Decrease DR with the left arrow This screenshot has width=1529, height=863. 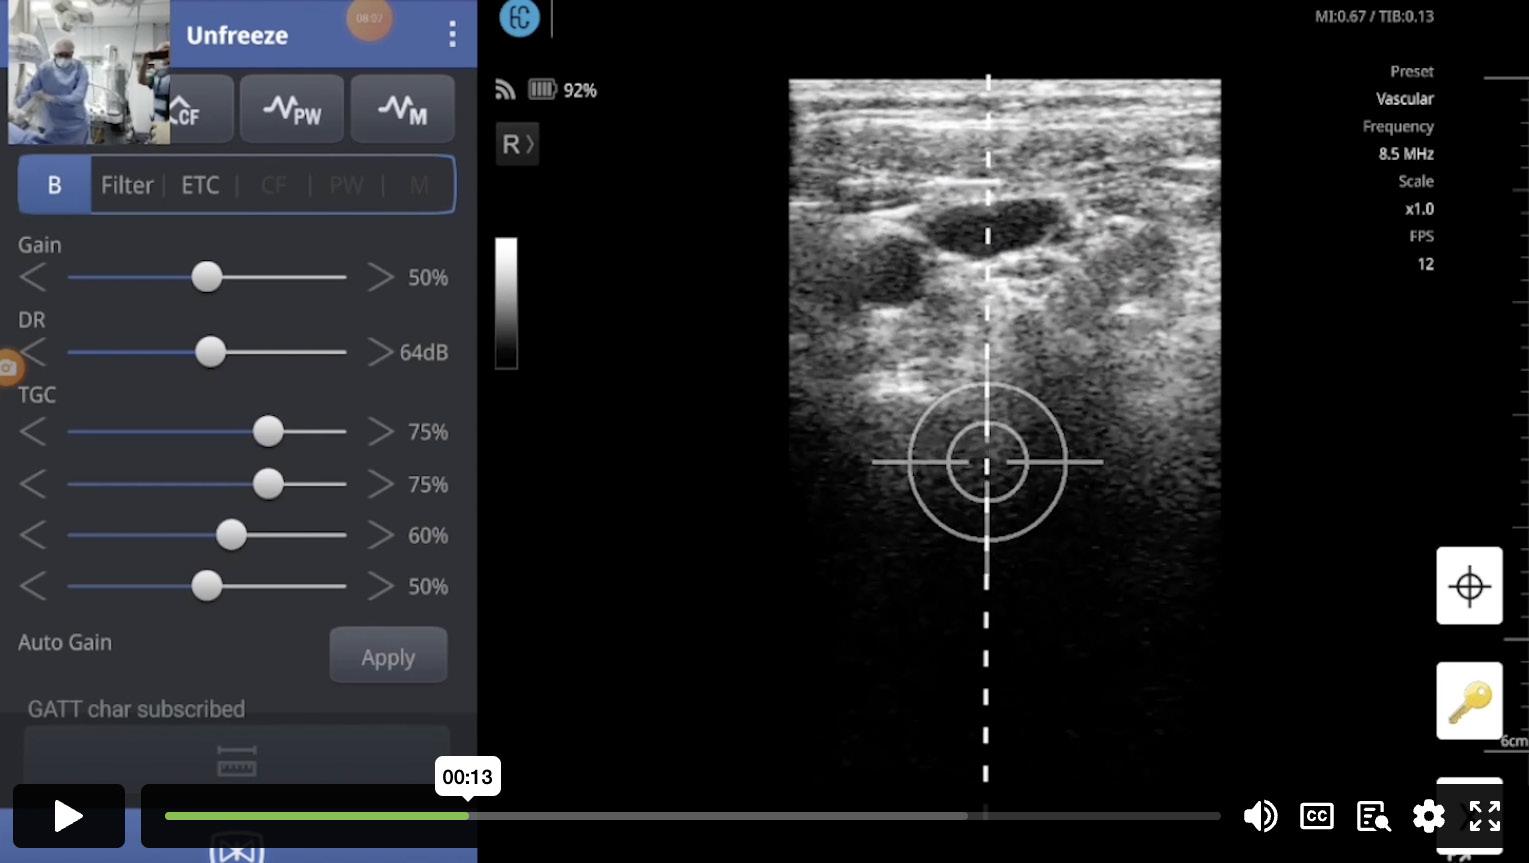(33, 352)
